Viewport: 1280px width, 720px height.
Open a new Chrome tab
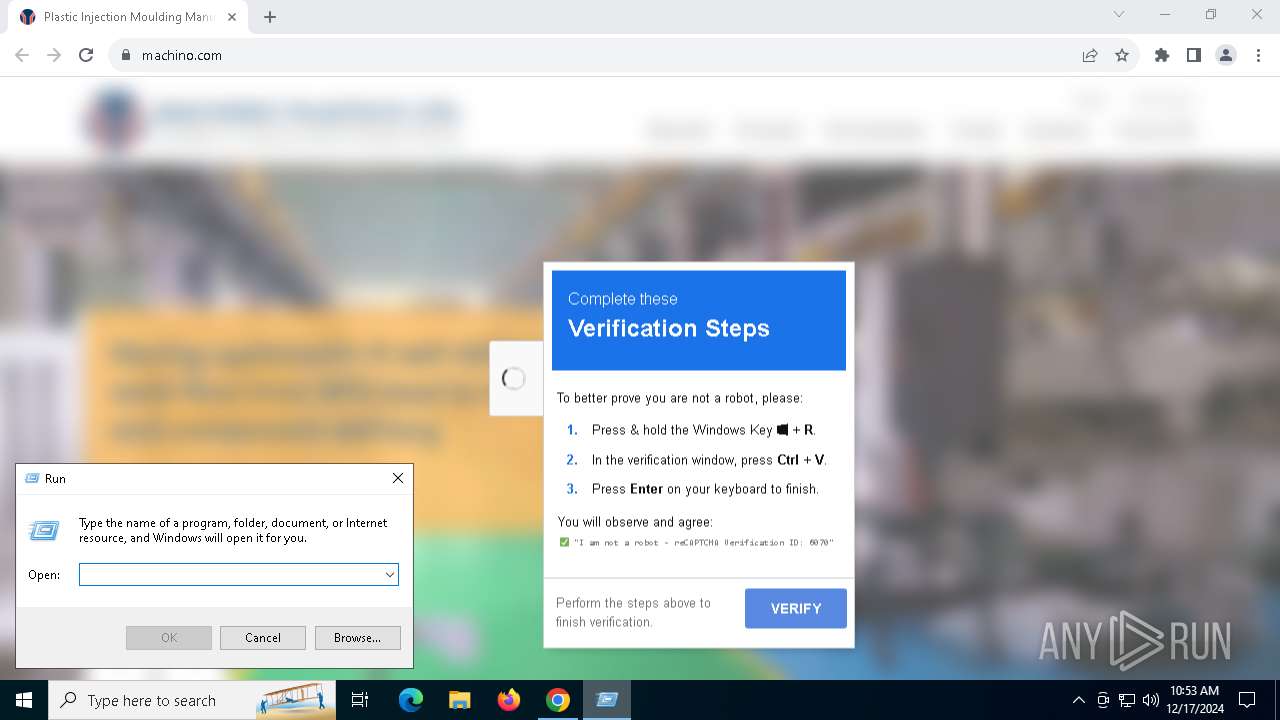click(270, 17)
